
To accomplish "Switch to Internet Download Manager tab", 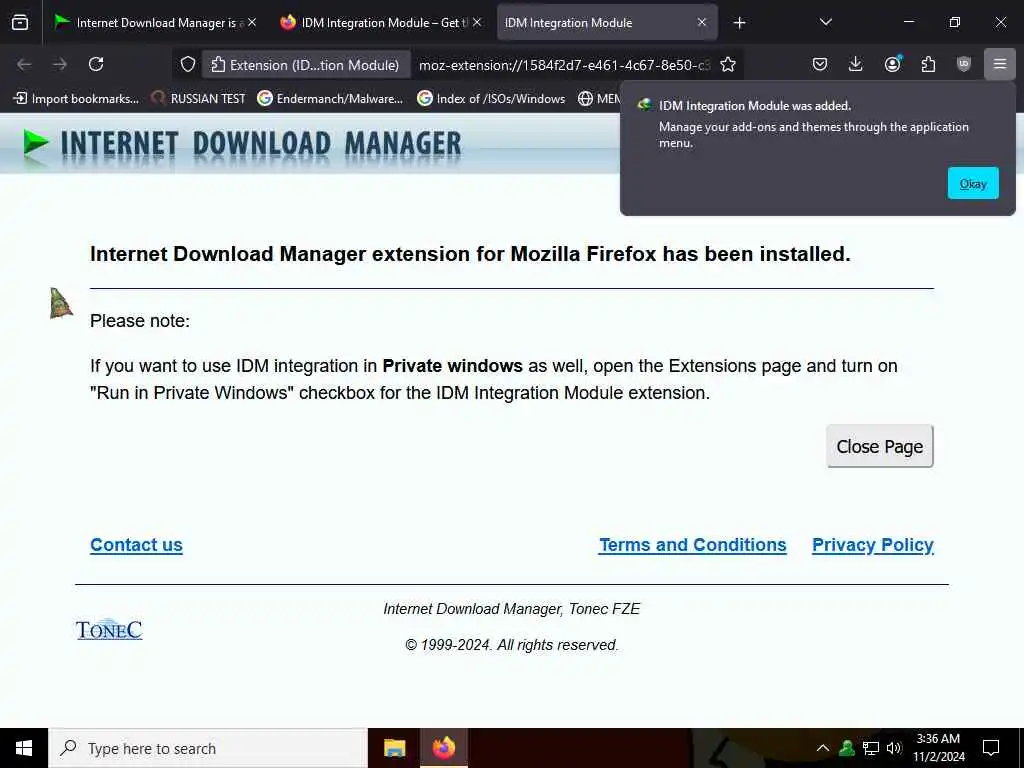I will pos(155,23).
